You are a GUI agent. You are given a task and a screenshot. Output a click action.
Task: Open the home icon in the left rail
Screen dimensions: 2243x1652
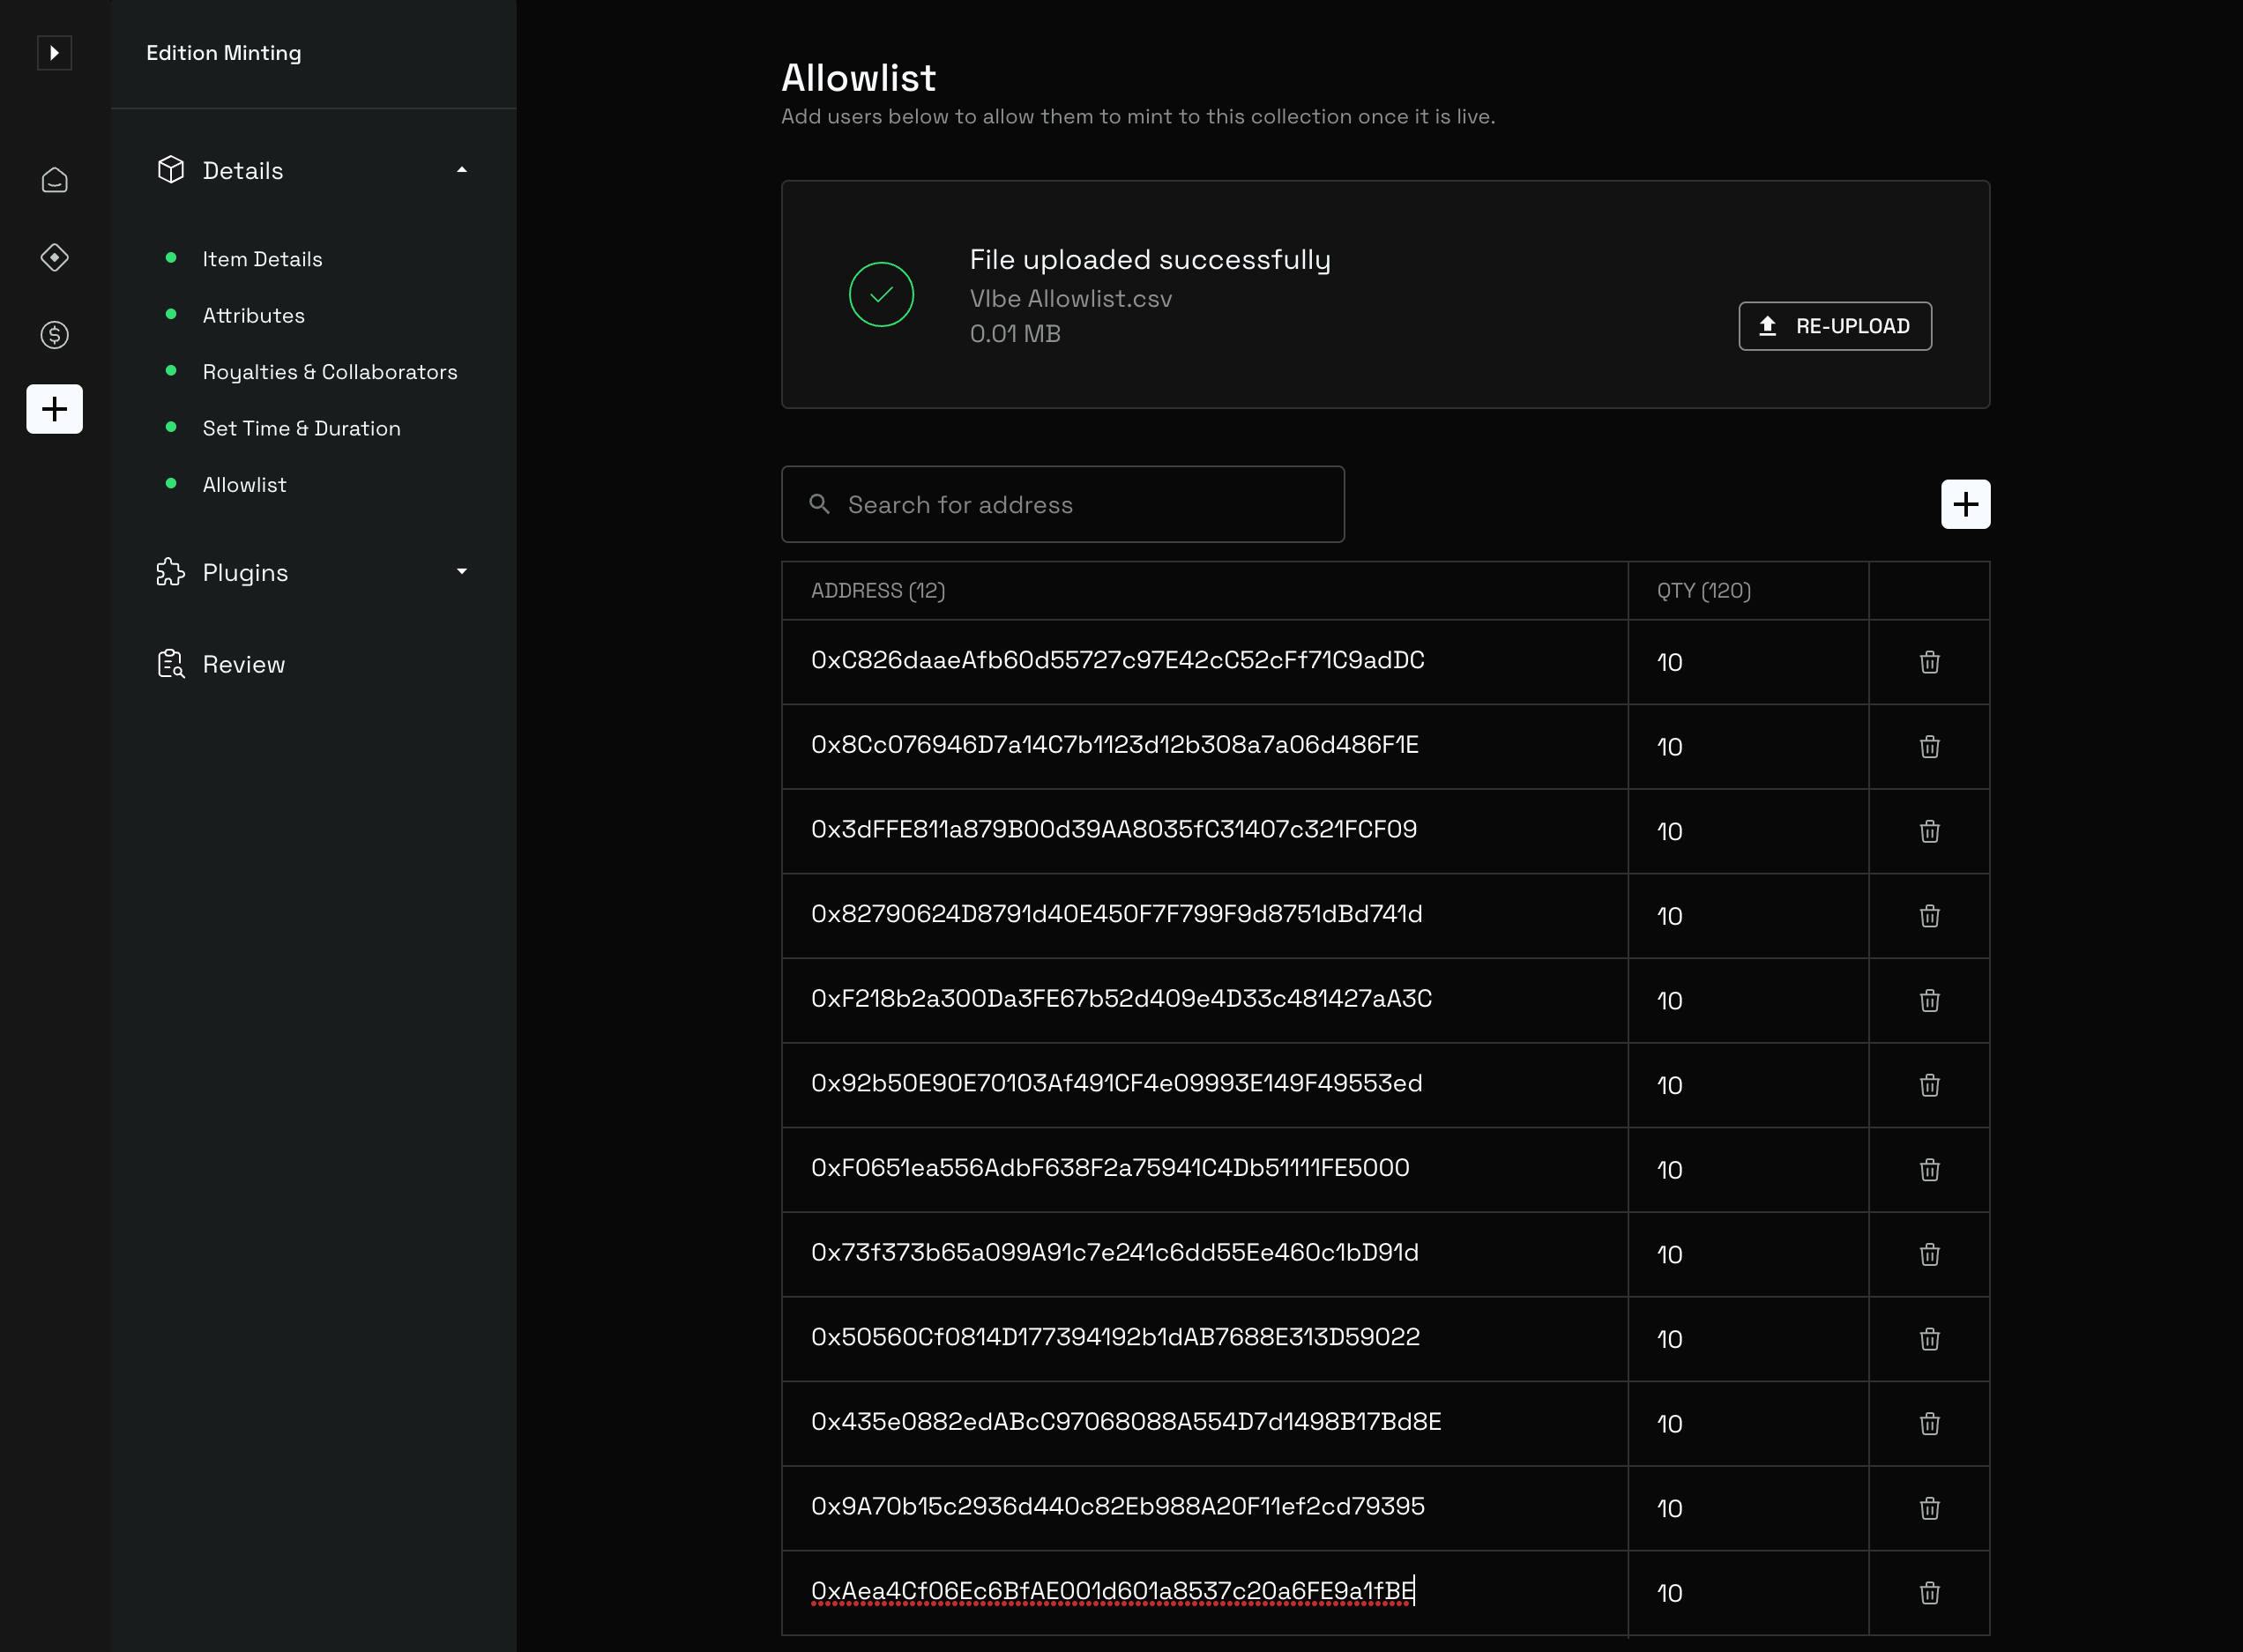54,180
